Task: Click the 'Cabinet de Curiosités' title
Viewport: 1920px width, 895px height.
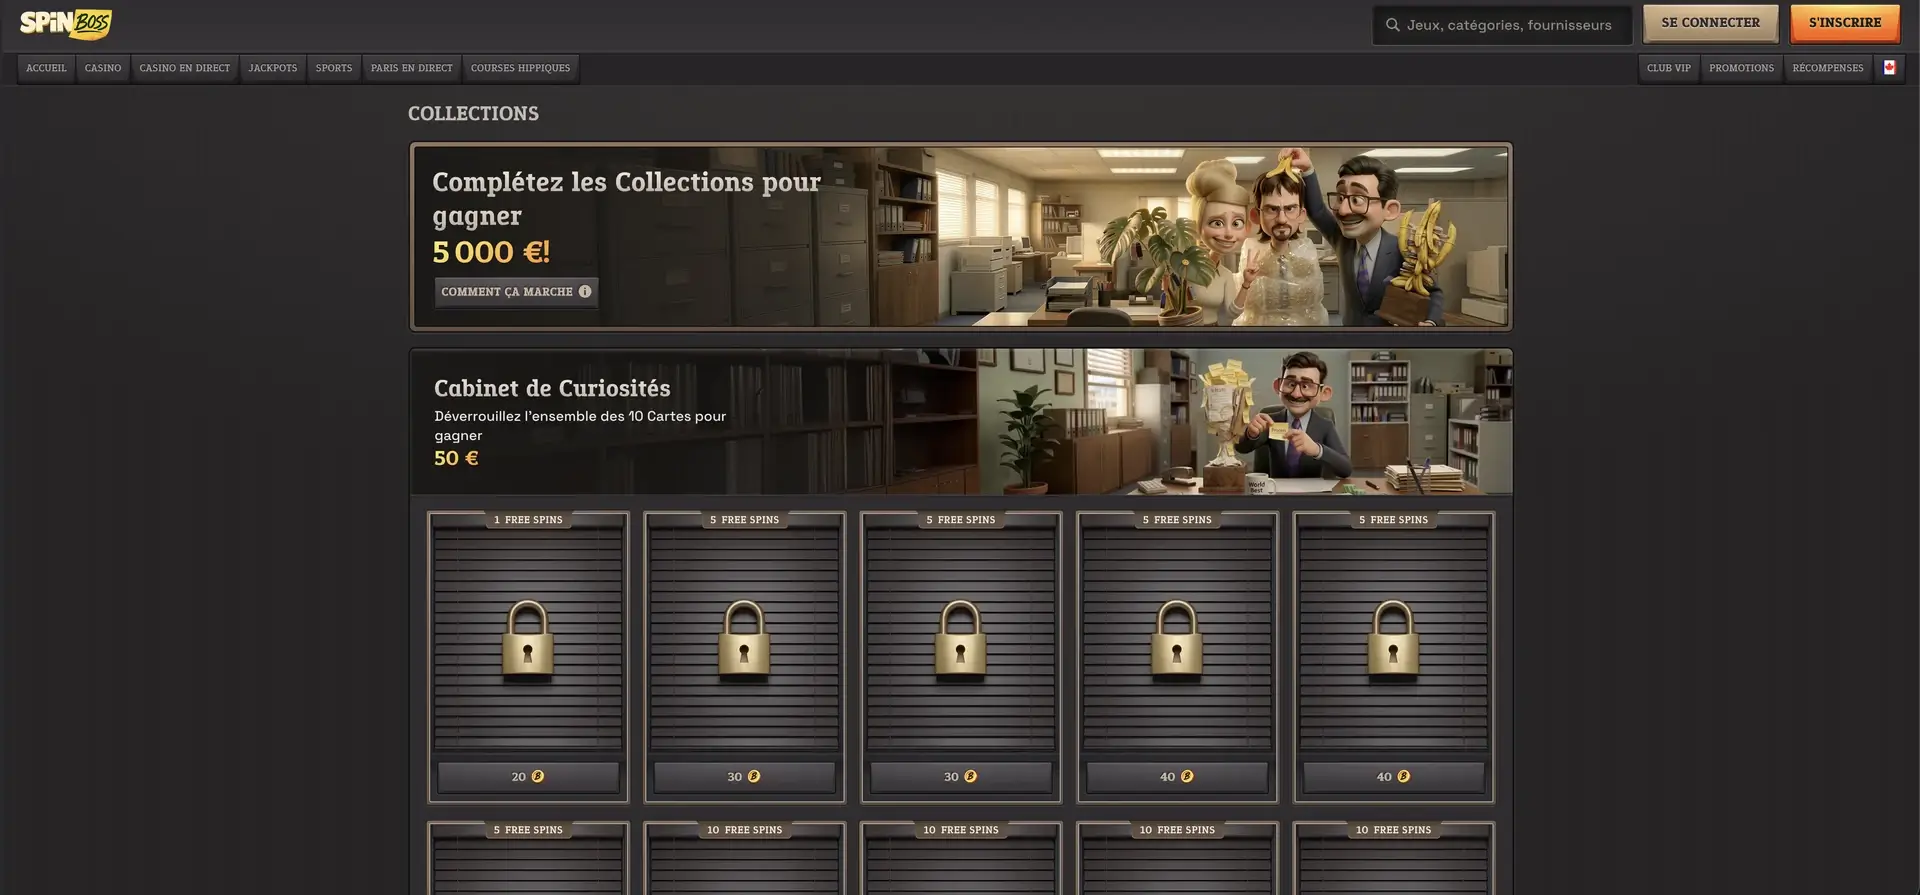Action: (x=552, y=388)
